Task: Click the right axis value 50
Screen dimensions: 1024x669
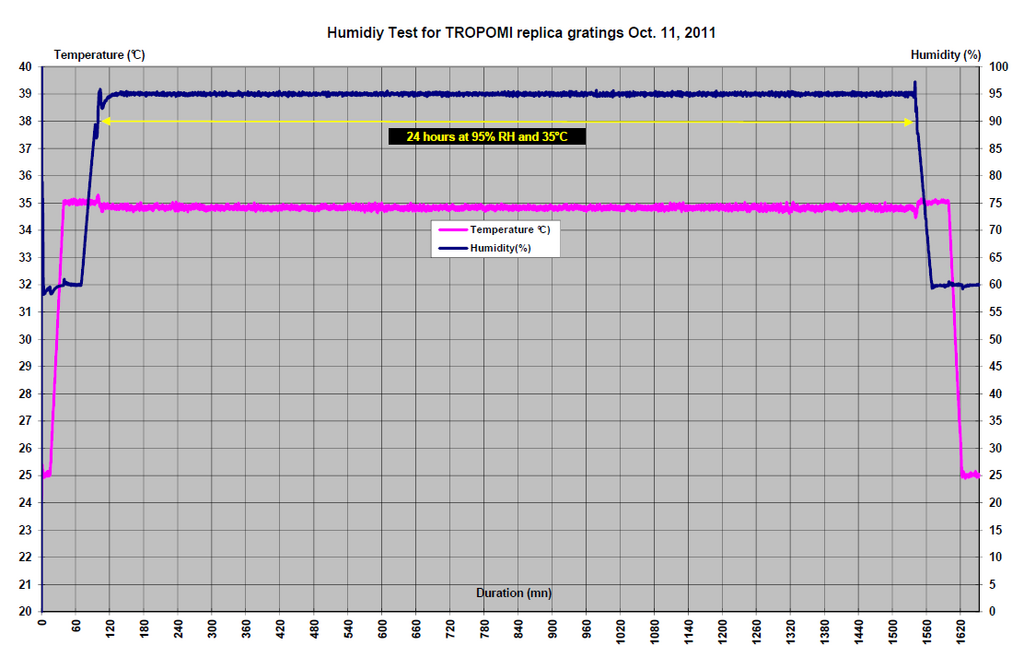Action: (x=995, y=339)
